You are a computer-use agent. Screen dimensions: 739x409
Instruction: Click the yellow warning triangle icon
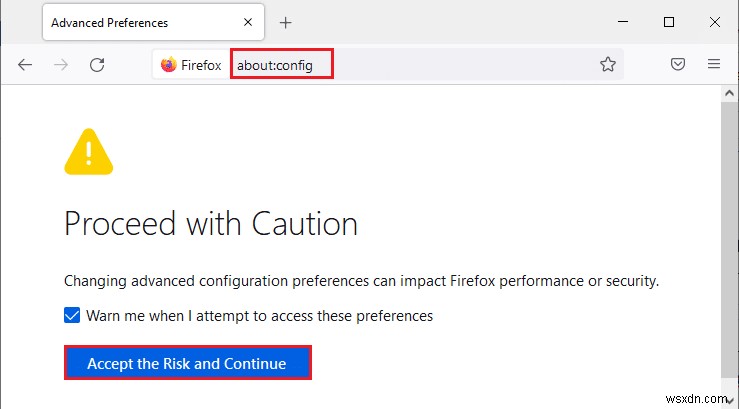(89, 152)
